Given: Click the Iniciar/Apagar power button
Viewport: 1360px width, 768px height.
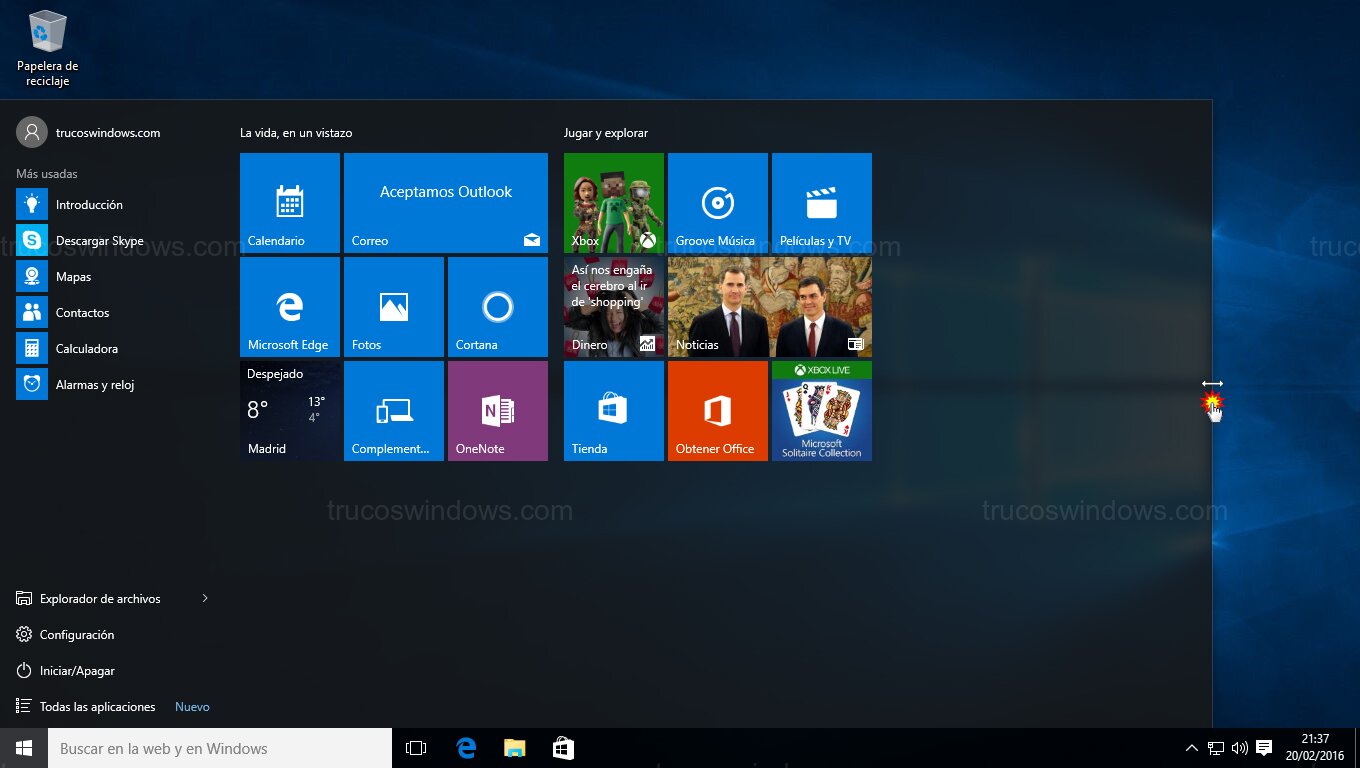Looking at the screenshot, I should (x=76, y=671).
